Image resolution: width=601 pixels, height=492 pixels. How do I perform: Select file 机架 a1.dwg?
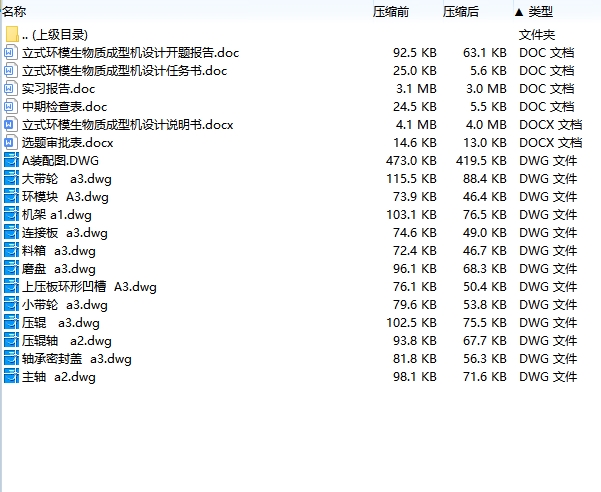[x=57, y=215]
